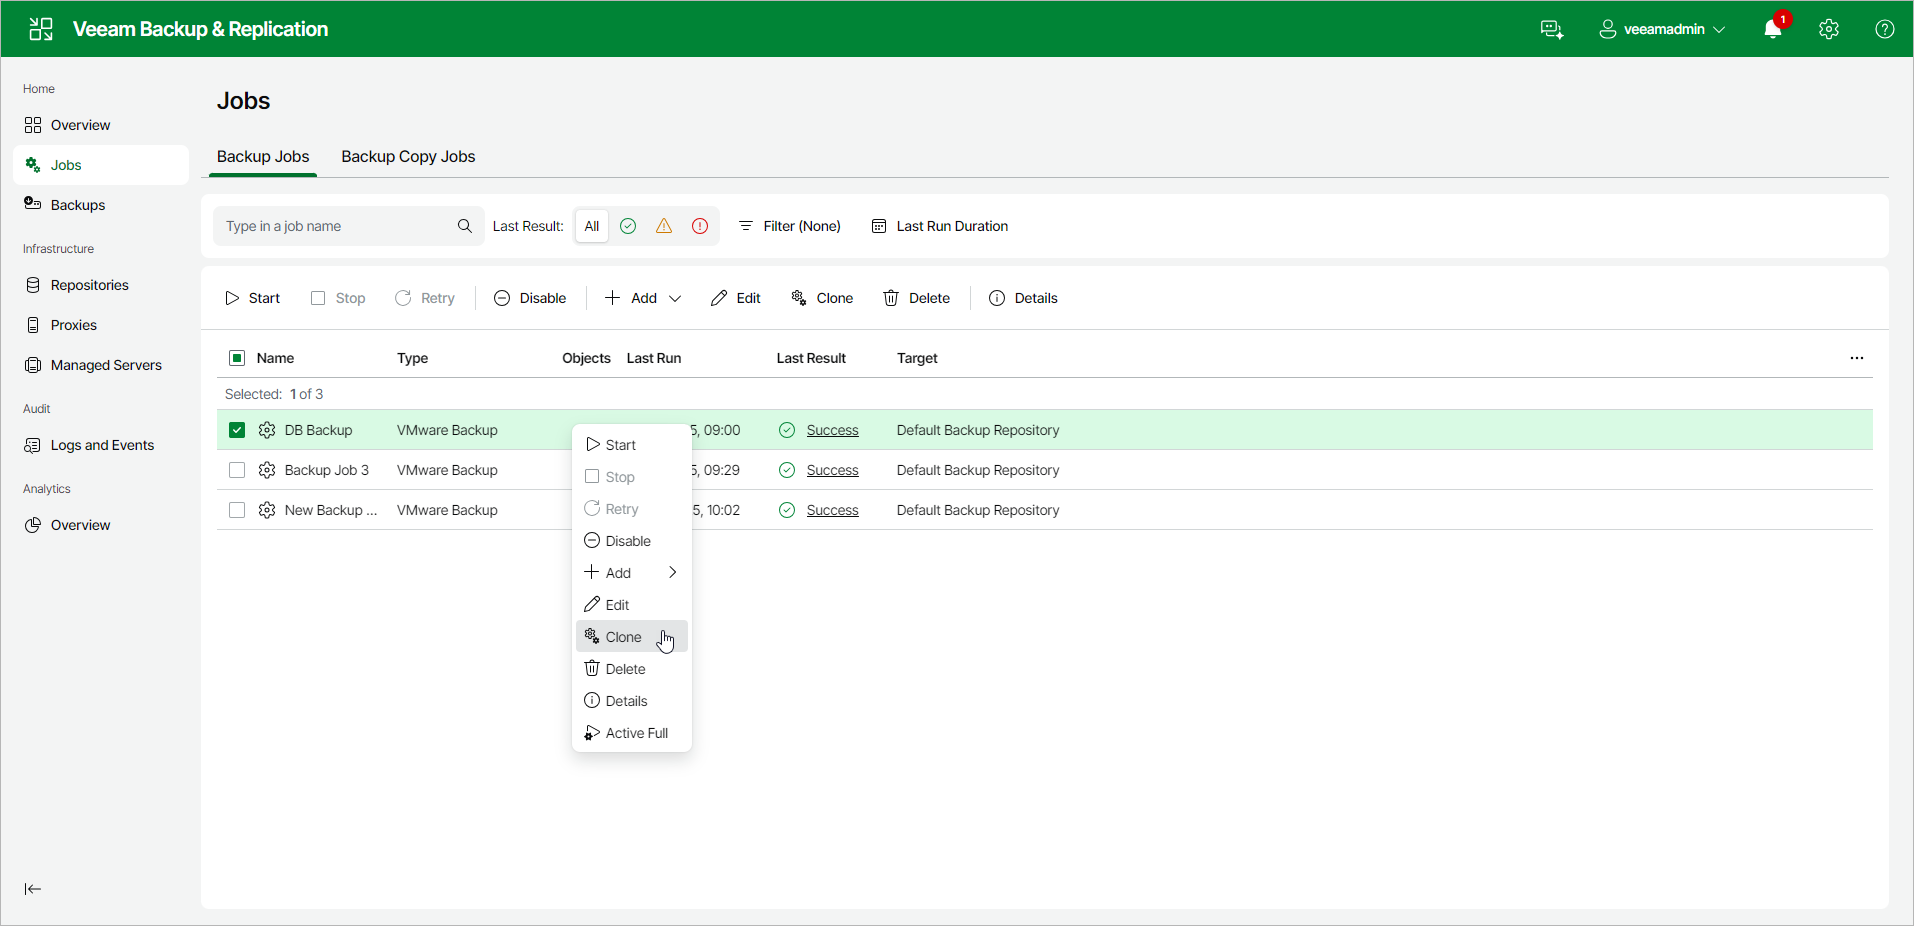Go to Home Overview in sidebar
Screen dimensions: 1914x926
101,125
